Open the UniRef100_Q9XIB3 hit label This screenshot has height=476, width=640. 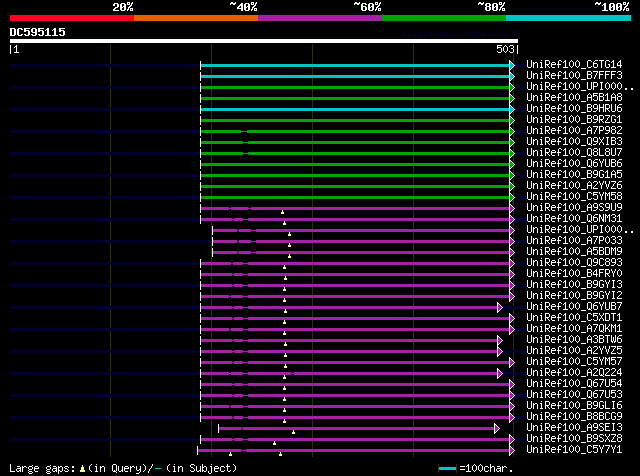(x=560, y=142)
